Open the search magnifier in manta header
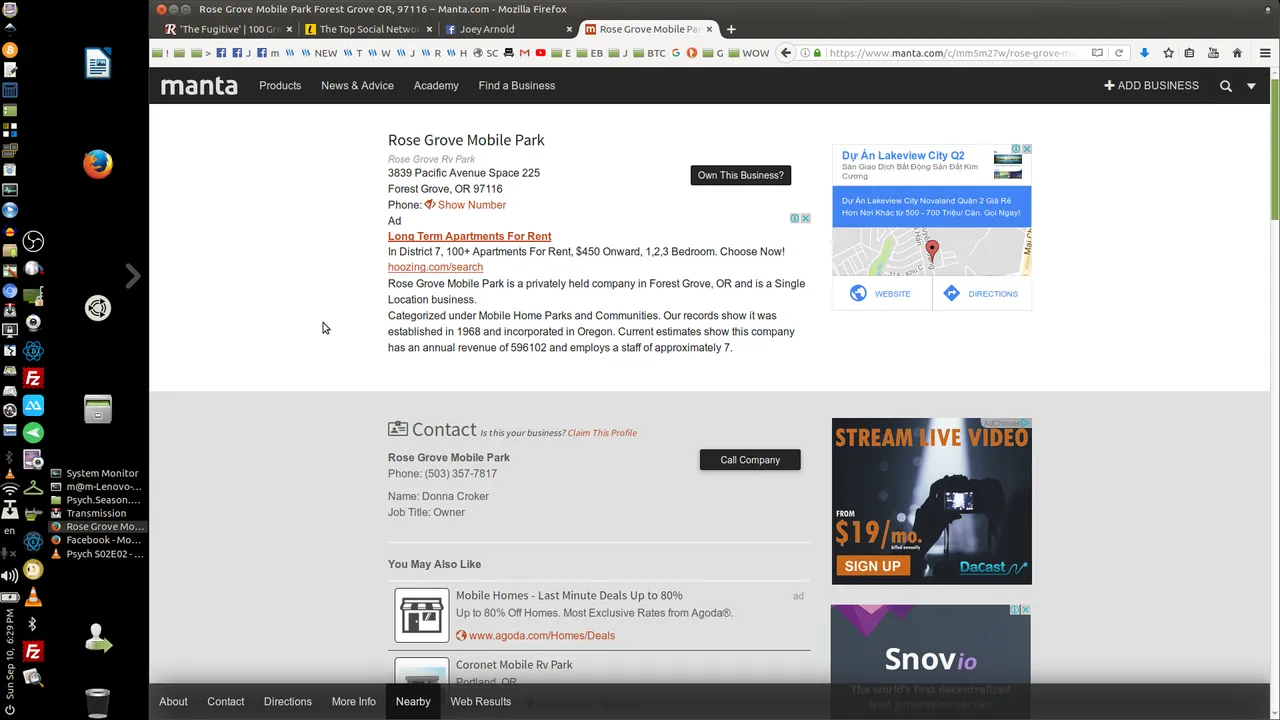Image resolution: width=1280 pixels, height=720 pixels. pos(1225,86)
